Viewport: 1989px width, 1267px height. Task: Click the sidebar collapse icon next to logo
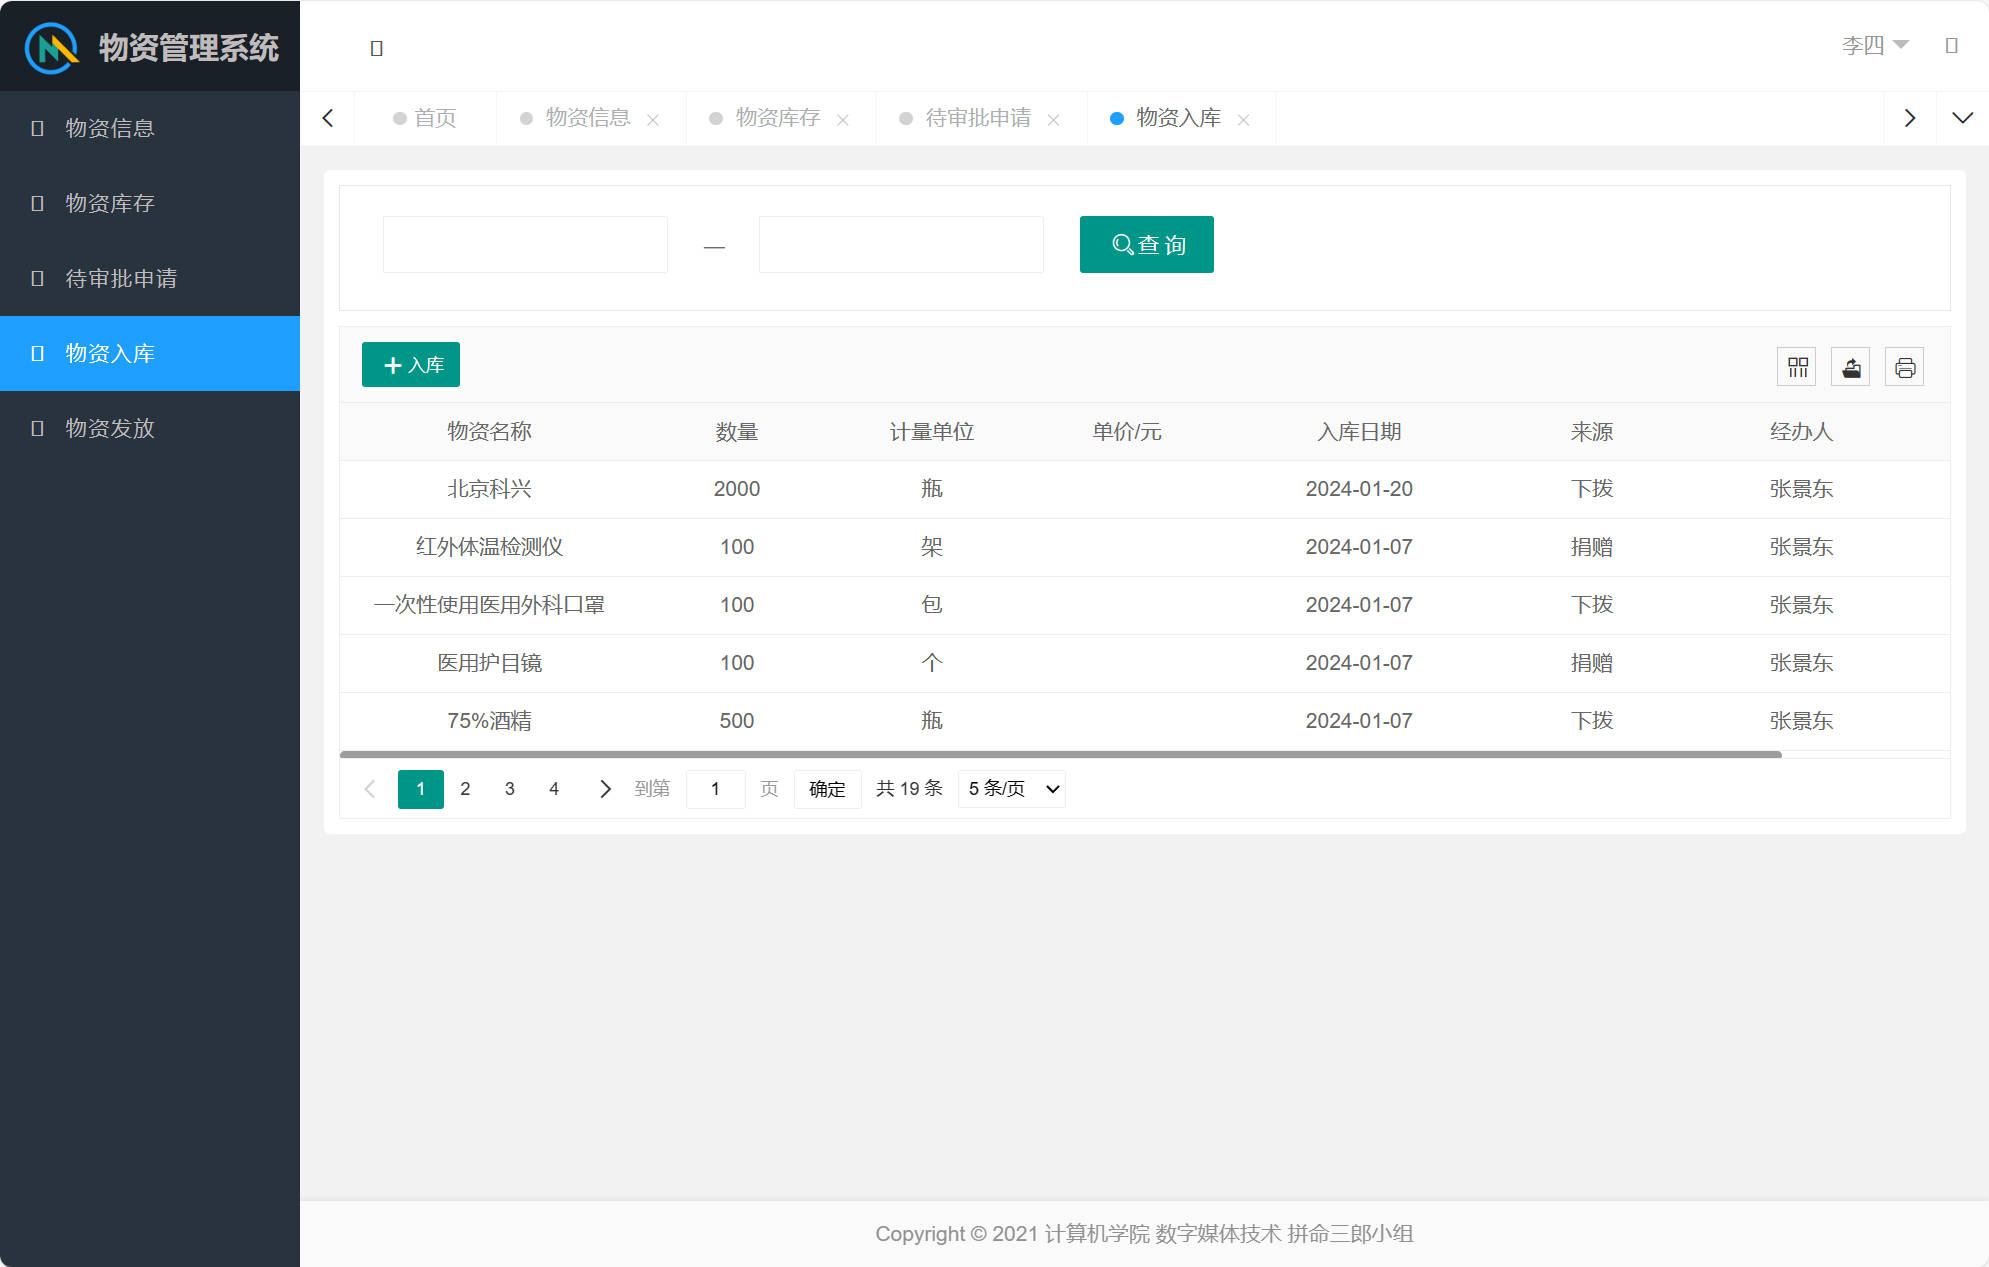coord(377,47)
